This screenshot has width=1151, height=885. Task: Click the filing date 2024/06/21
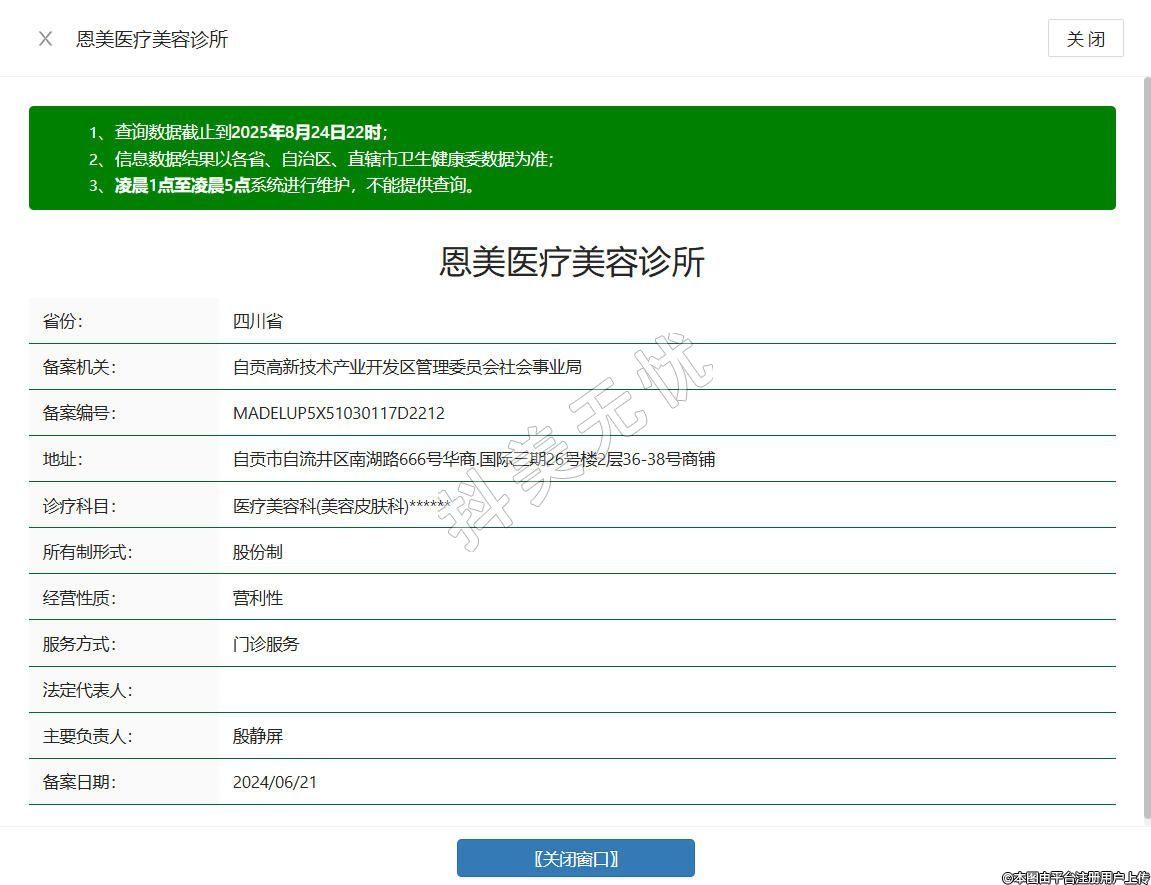[x=275, y=782]
